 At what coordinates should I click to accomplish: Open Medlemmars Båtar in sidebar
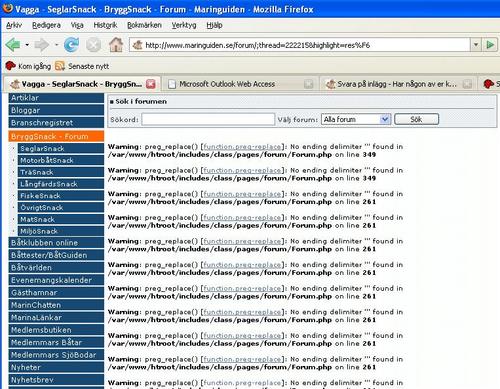56,342
